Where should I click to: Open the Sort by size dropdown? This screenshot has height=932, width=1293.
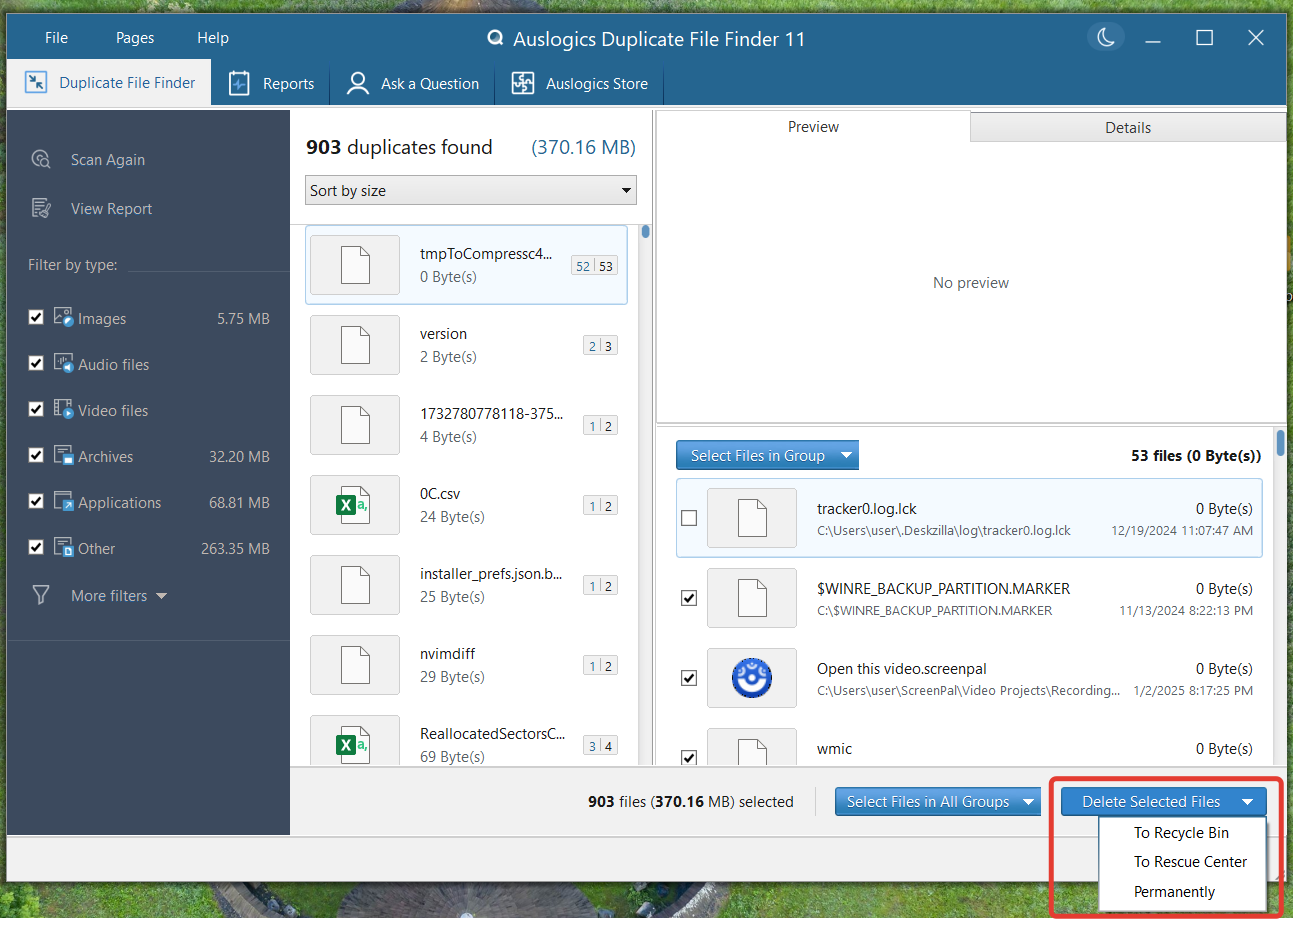pyautogui.click(x=470, y=190)
